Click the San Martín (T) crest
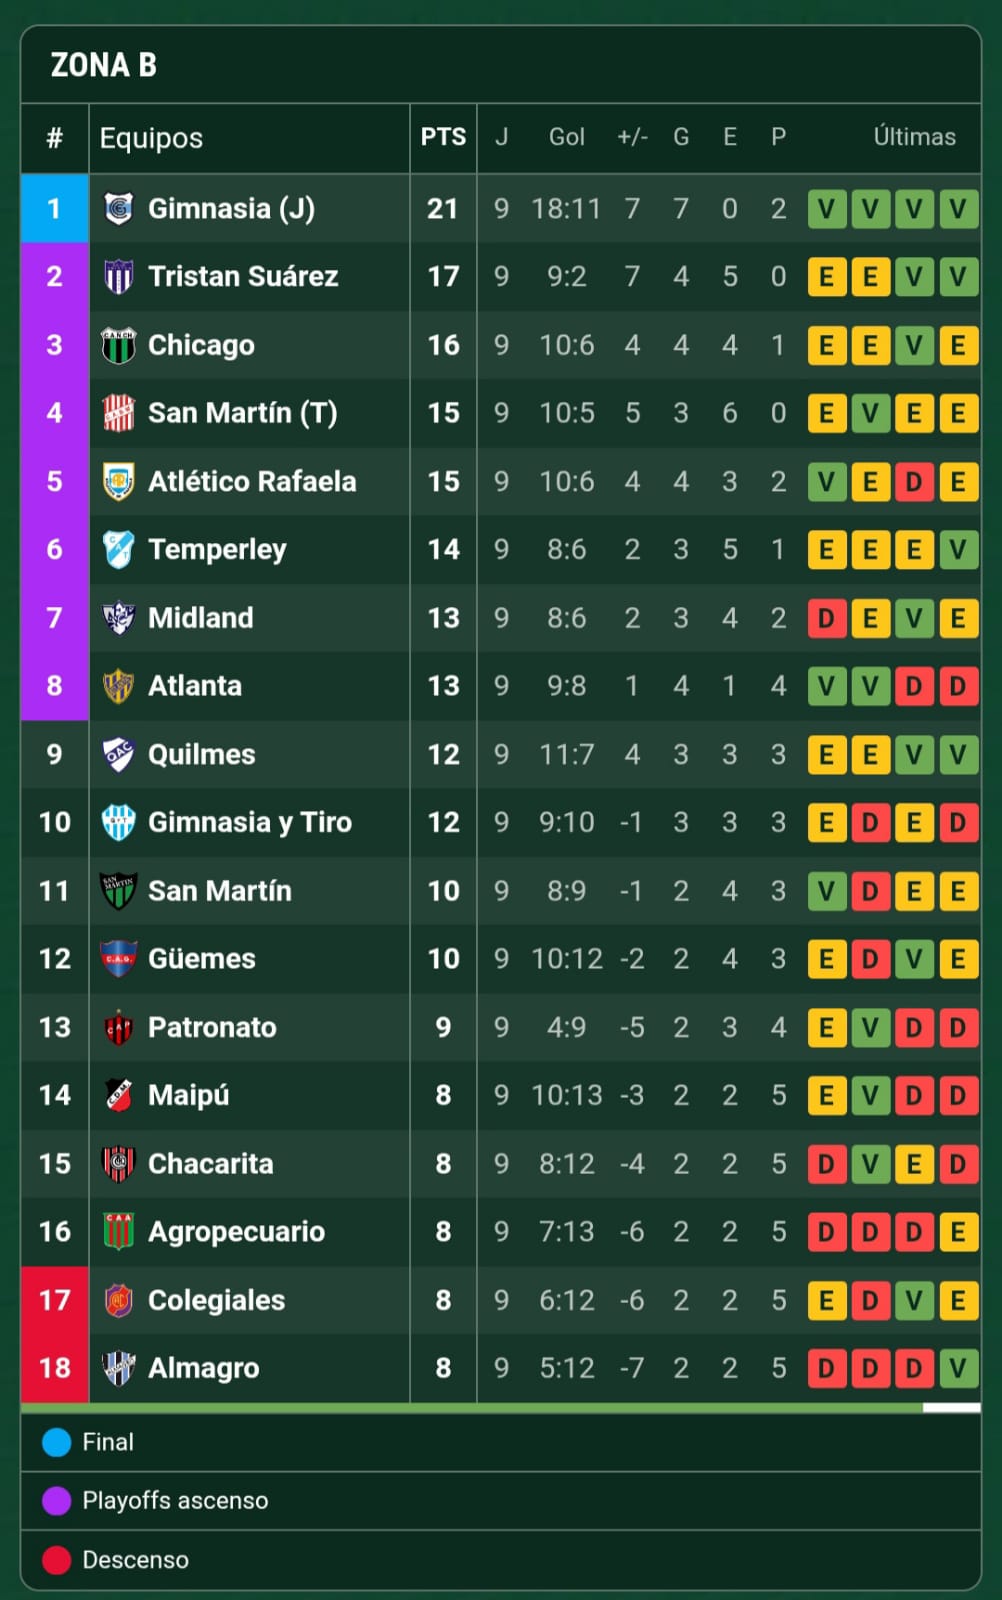Viewport: 1002px width, 1600px height. point(118,413)
